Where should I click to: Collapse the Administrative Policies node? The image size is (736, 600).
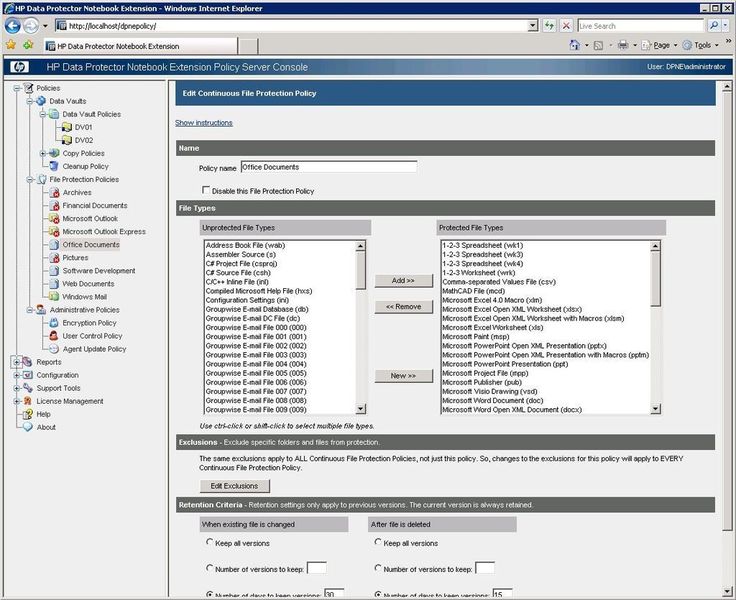(x=30, y=310)
